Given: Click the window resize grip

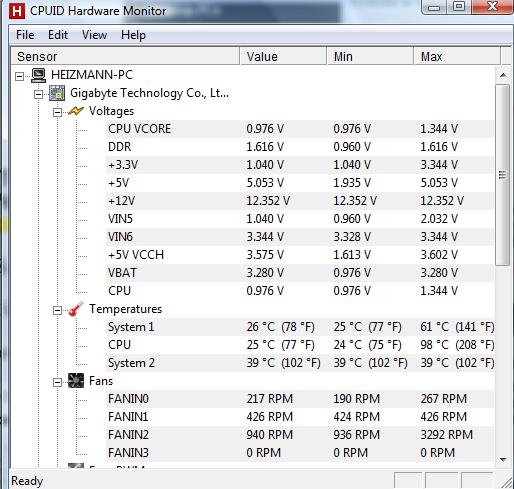Looking at the screenshot, I should [506, 482].
